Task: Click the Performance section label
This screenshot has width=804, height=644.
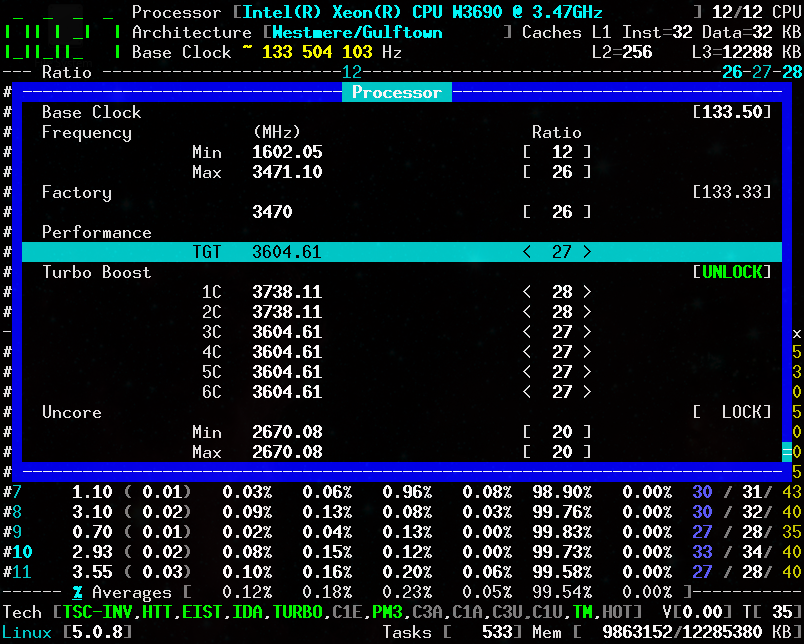Action: tap(97, 232)
